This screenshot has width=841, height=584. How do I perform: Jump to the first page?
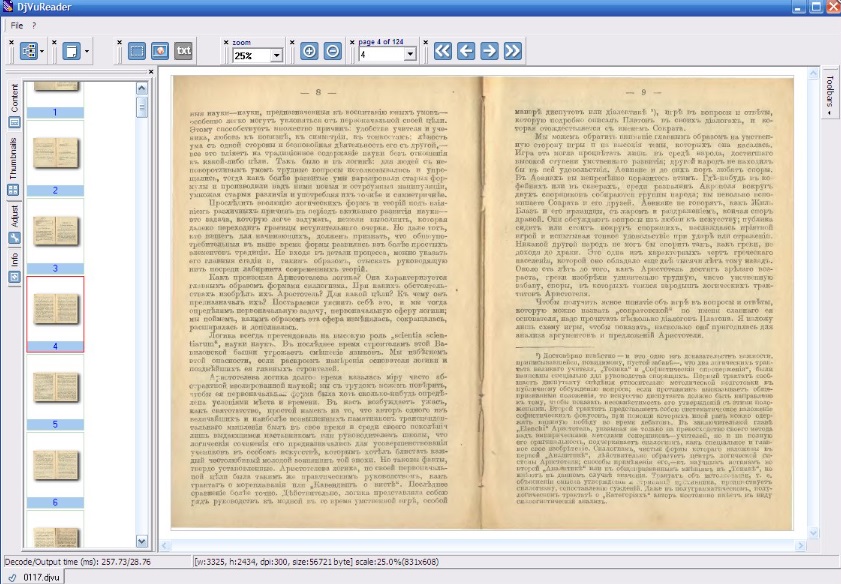click(x=443, y=51)
